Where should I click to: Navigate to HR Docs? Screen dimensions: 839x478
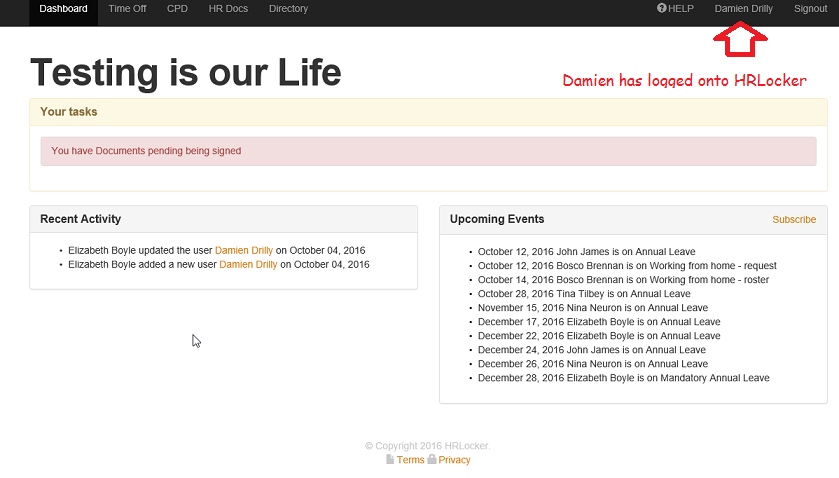228,9
